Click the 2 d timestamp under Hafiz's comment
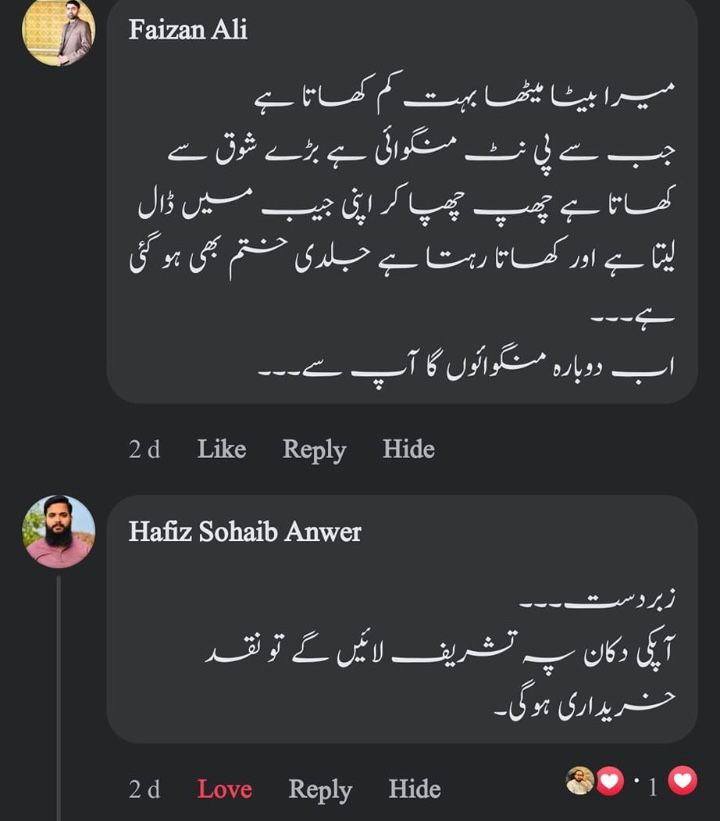Screen dimensions: 720x821 [144, 789]
